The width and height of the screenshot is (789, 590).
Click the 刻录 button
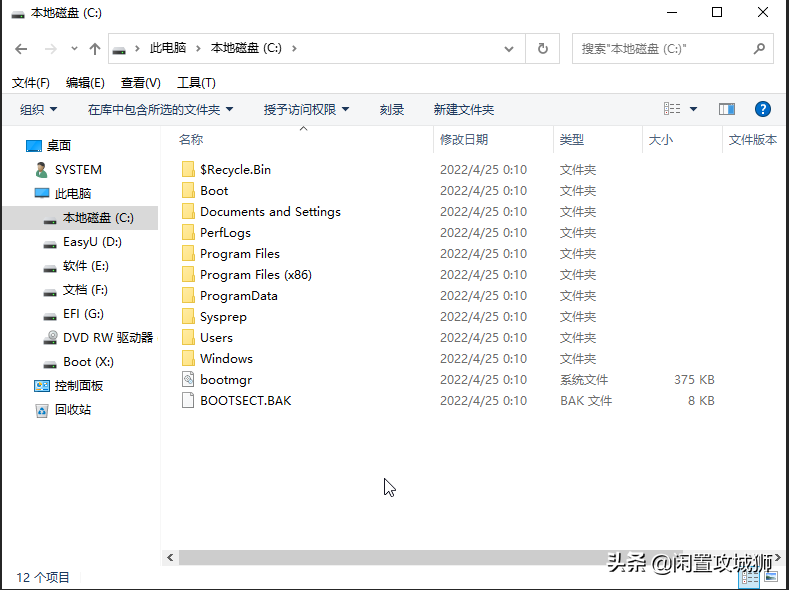coord(392,110)
